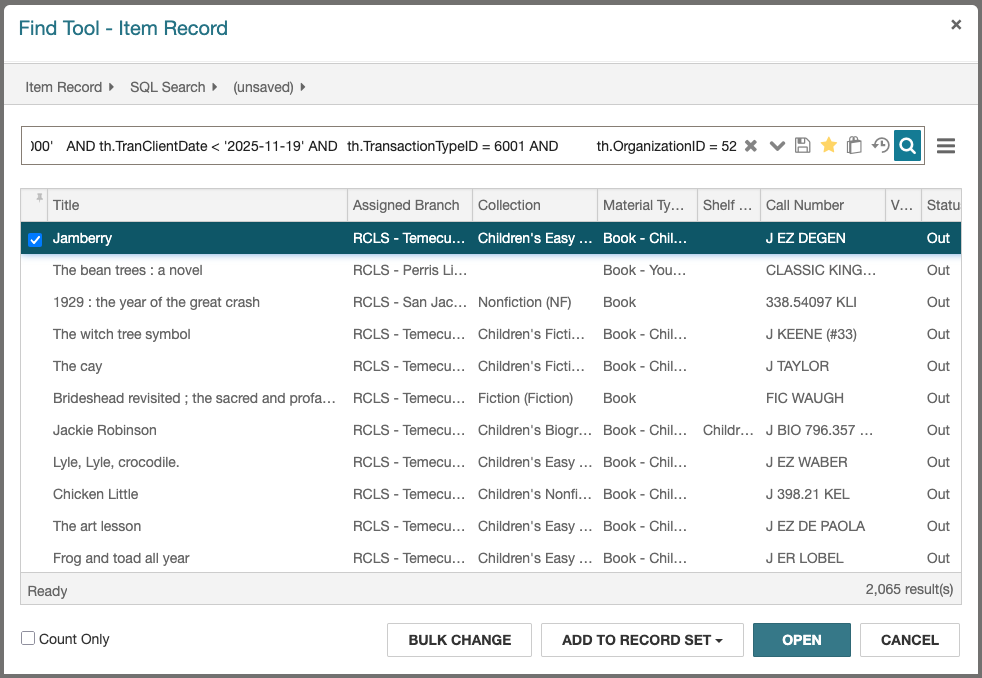Click the BULK CHANGE button
This screenshot has width=982, height=678.
pos(459,639)
